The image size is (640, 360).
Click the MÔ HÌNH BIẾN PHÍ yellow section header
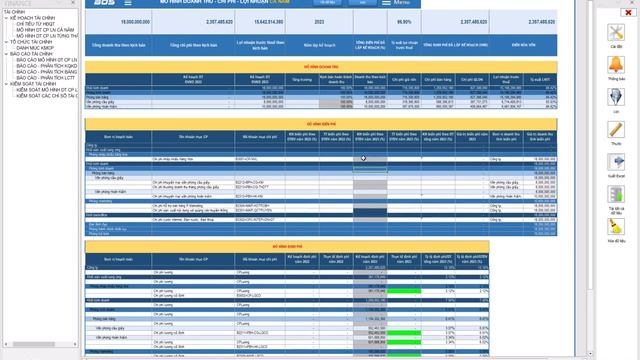321,124
